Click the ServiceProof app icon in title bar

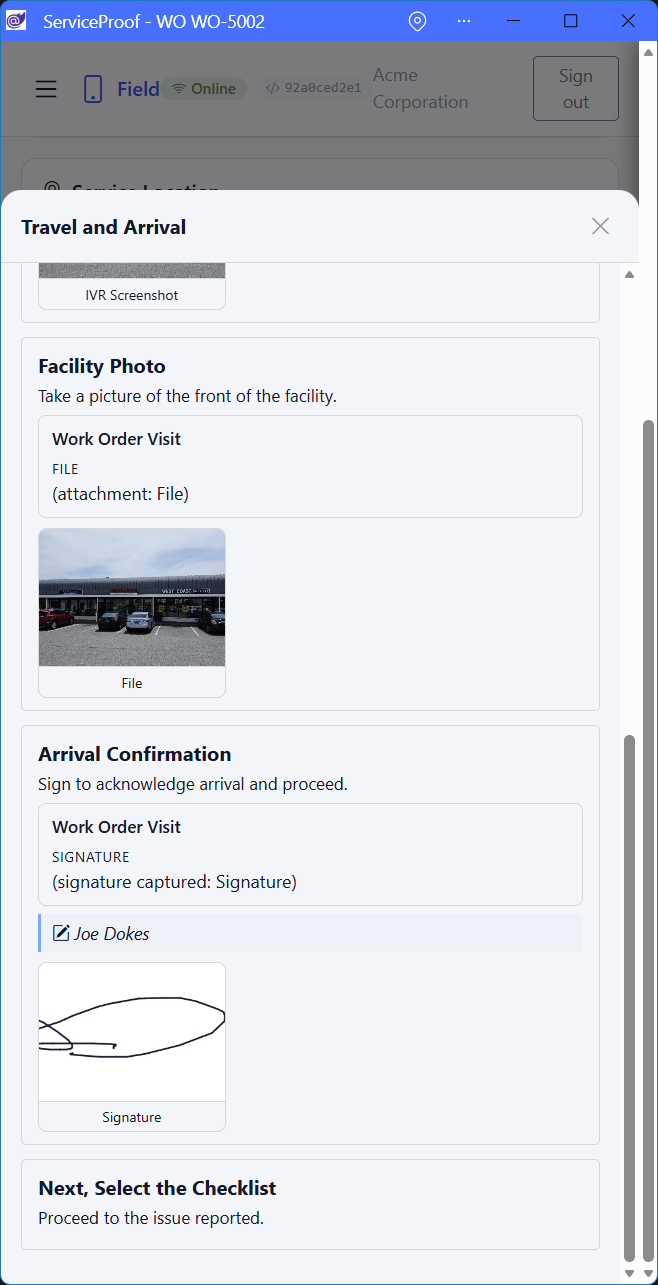point(16,21)
